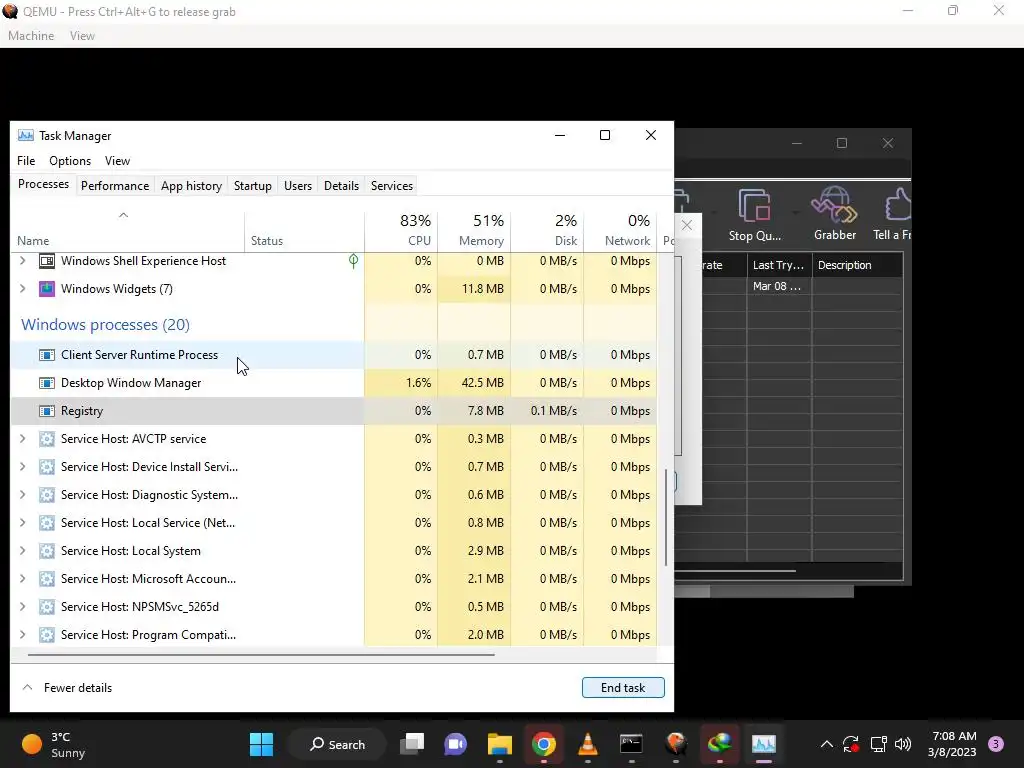This screenshot has height=768, width=1024.
Task: Click gear icon of Service Host: AVCTP service
Action: pyautogui.click(x=46, y=439)
